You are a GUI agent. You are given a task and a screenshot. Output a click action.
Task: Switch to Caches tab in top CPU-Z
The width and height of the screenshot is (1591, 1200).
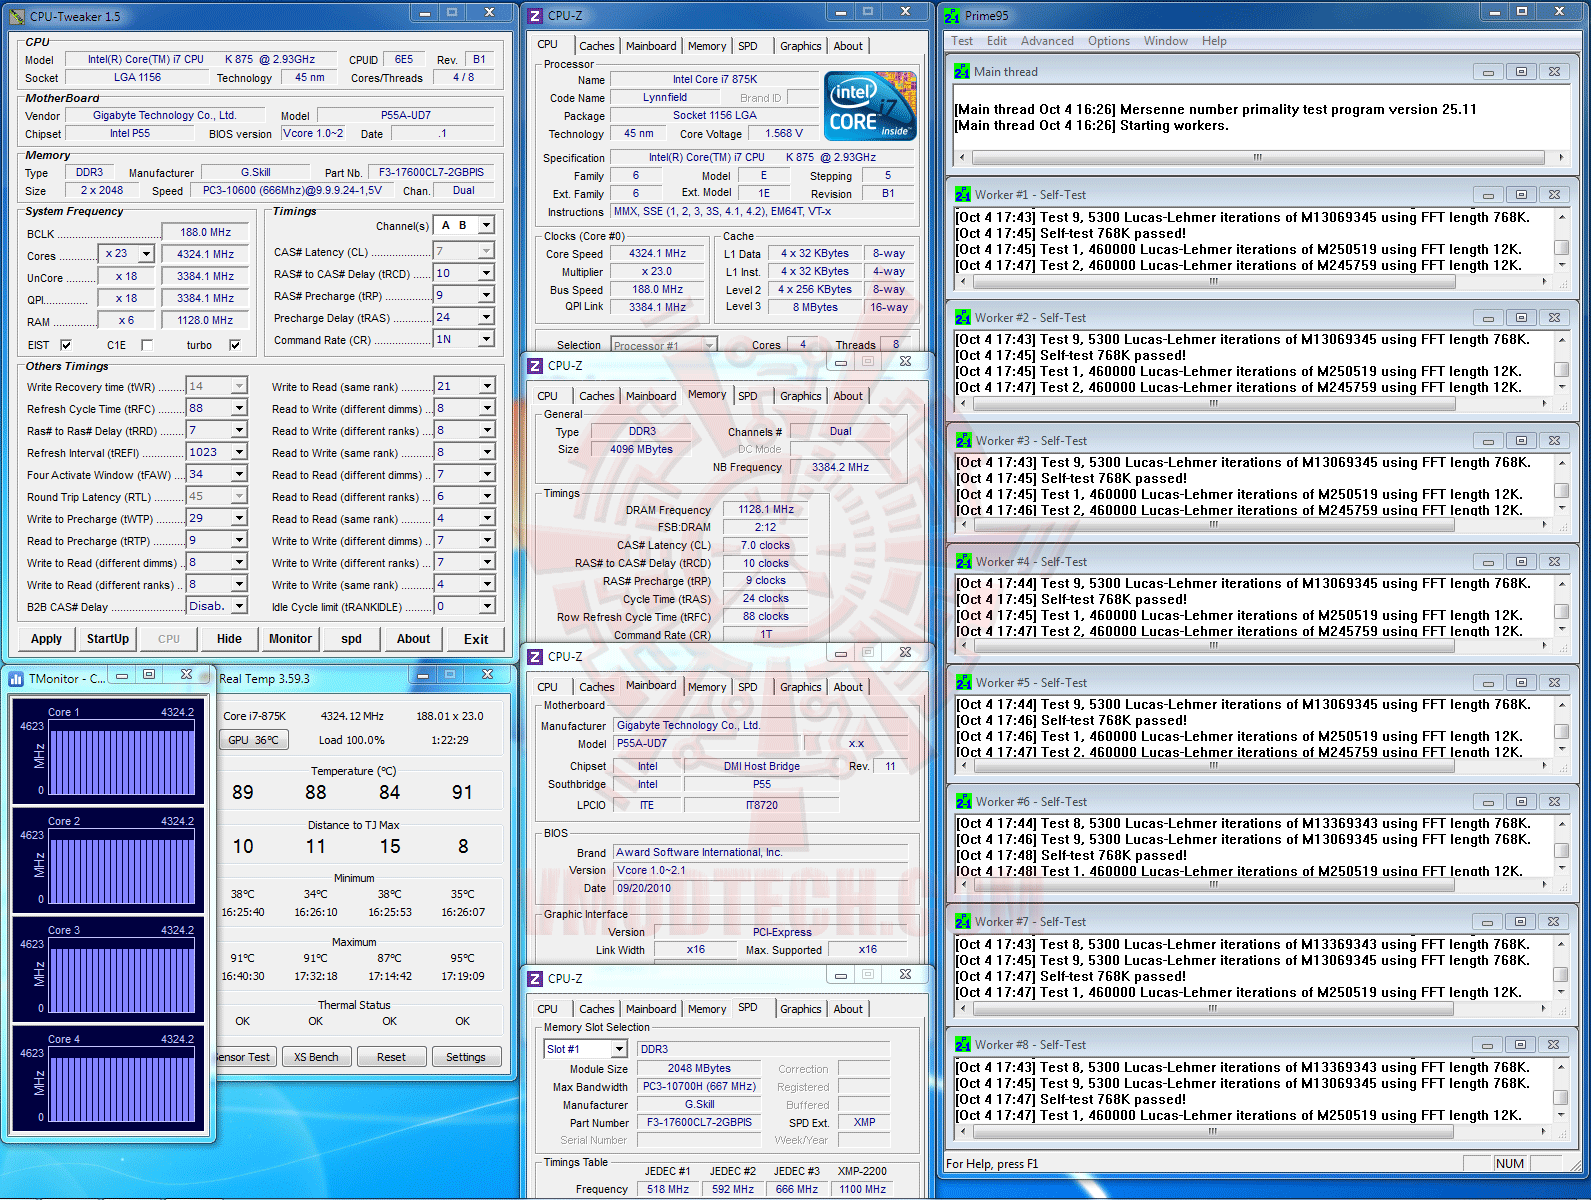[596, 46]
